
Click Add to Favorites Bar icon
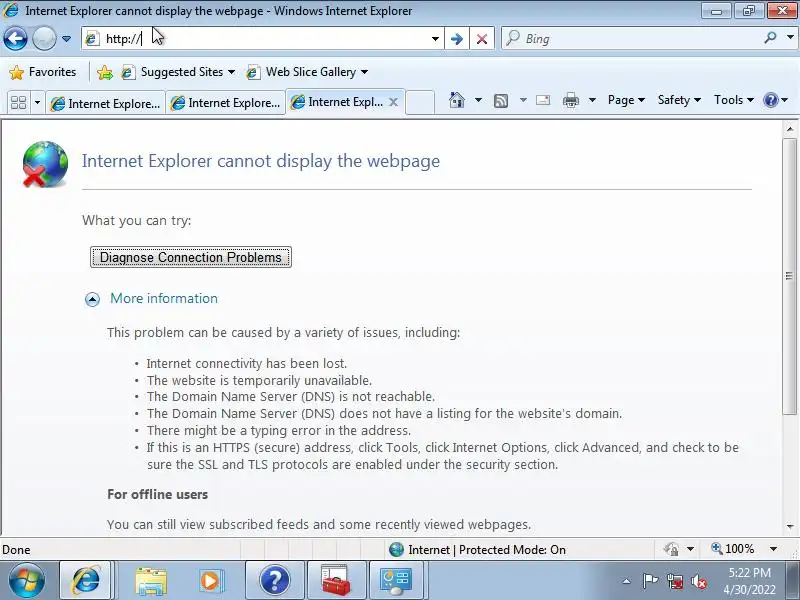[105, 72]
